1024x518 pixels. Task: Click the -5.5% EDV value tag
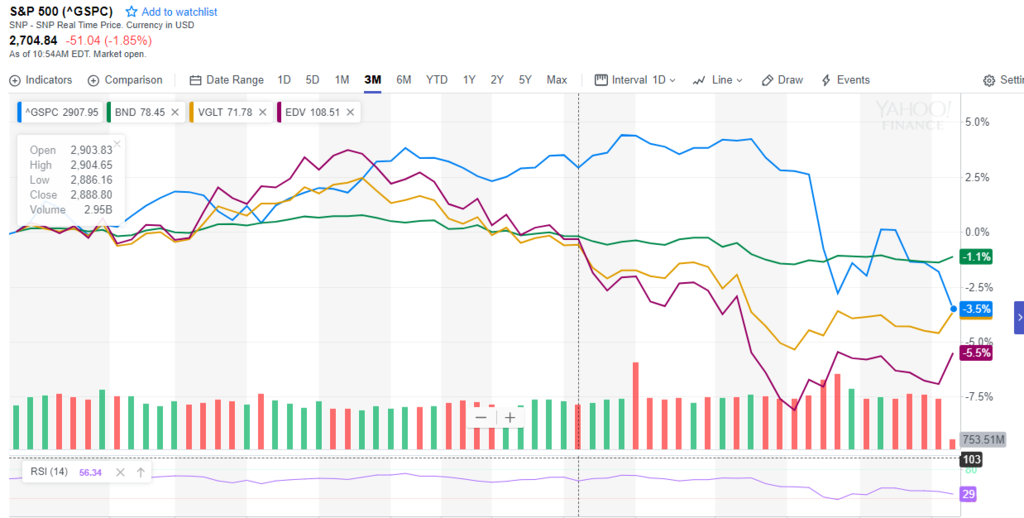976,353
